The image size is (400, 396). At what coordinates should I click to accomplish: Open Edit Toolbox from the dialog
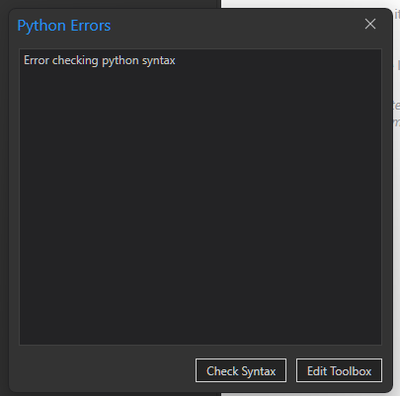click(x=339, y=370)
